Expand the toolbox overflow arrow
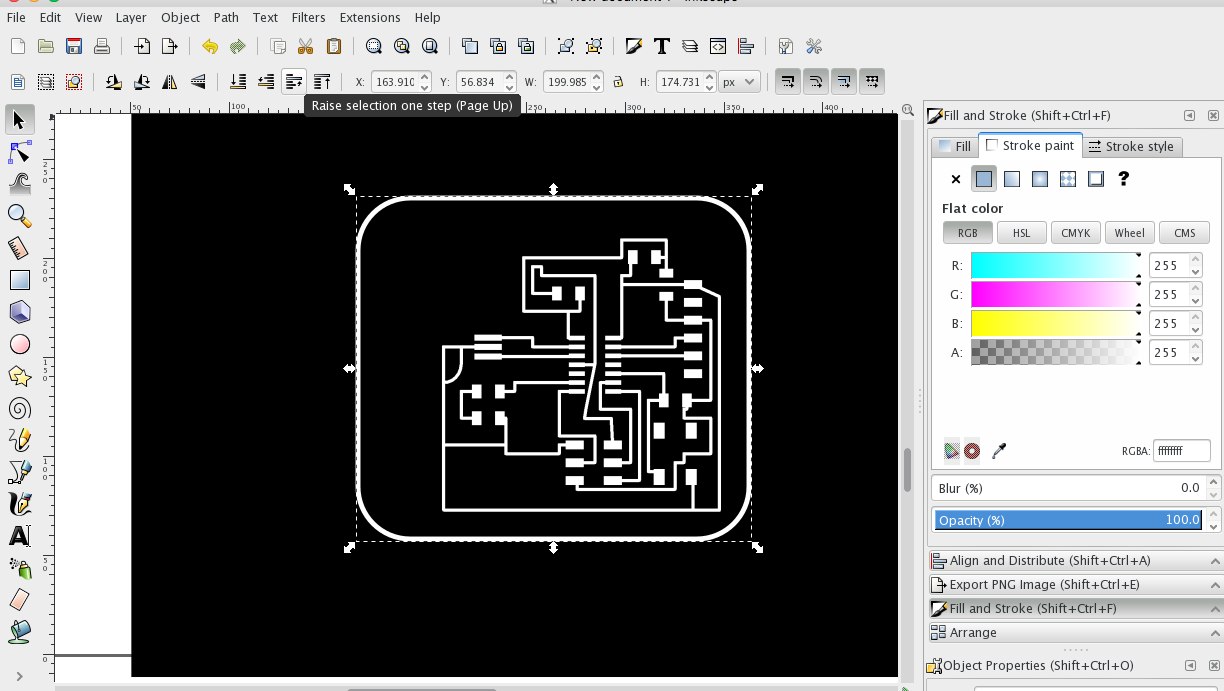 (19, 676)
